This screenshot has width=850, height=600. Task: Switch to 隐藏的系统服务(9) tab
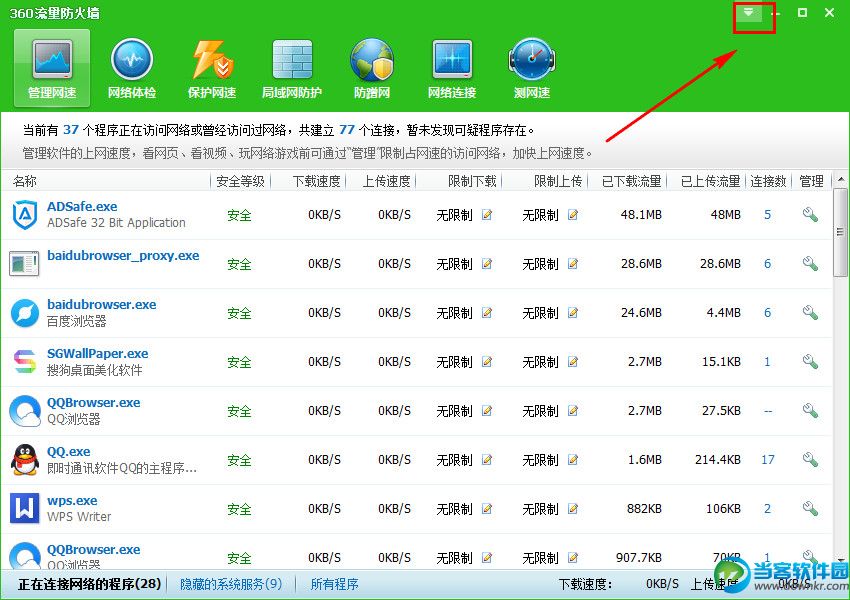pos(231,584)
